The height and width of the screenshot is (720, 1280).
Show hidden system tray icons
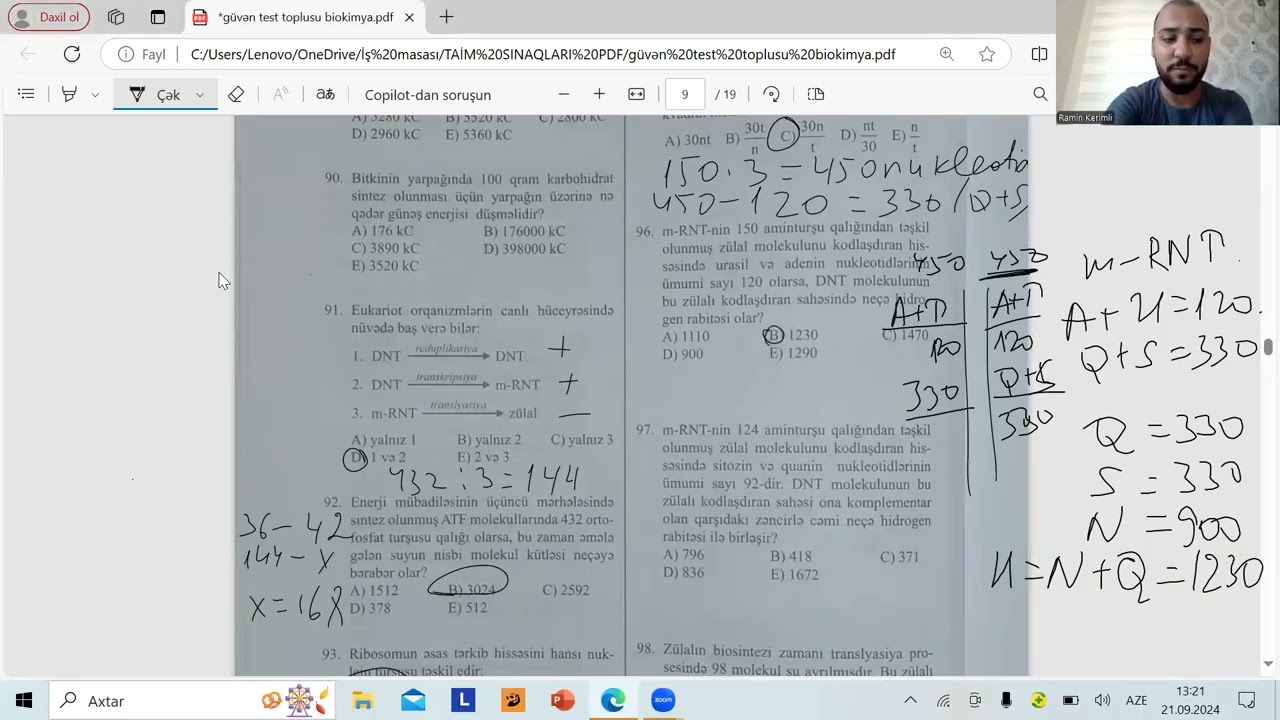910,700
